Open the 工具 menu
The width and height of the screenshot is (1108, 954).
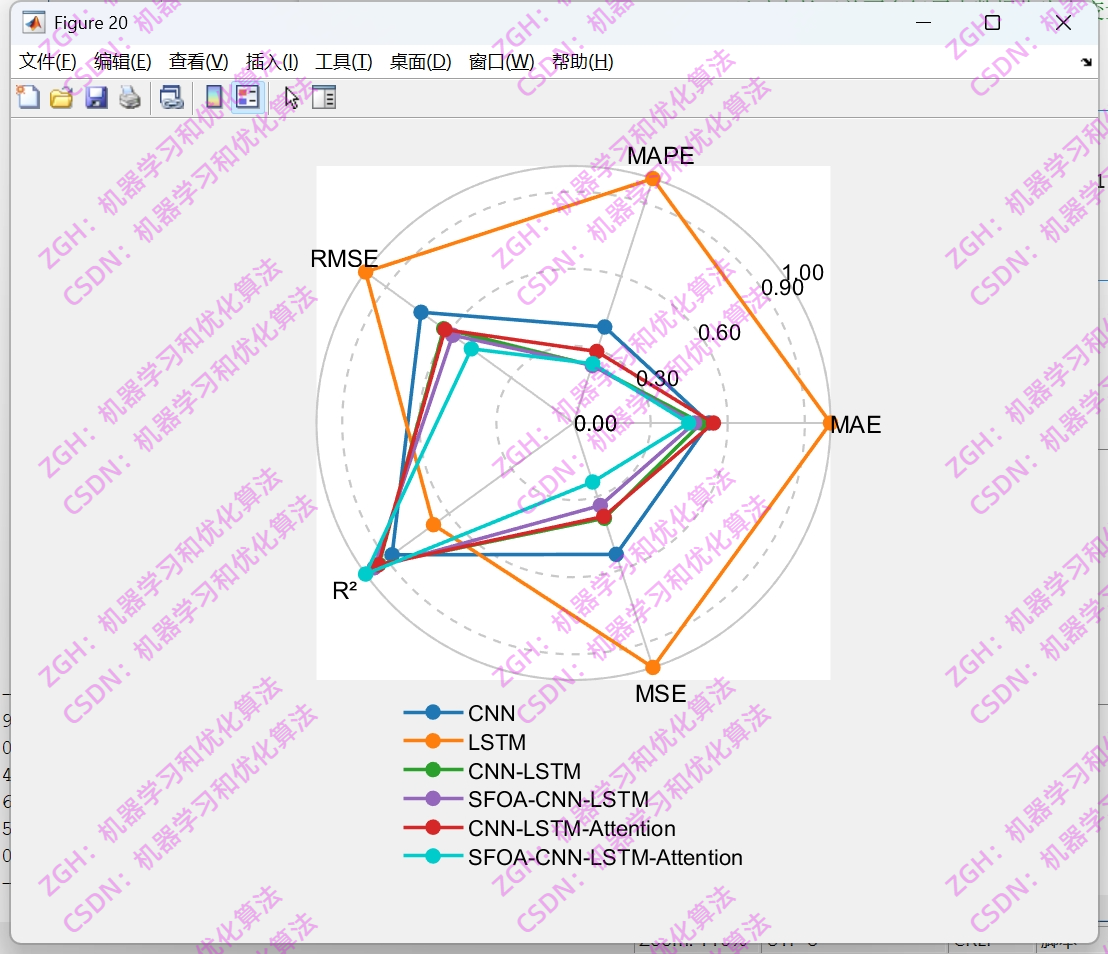(343, 61)
